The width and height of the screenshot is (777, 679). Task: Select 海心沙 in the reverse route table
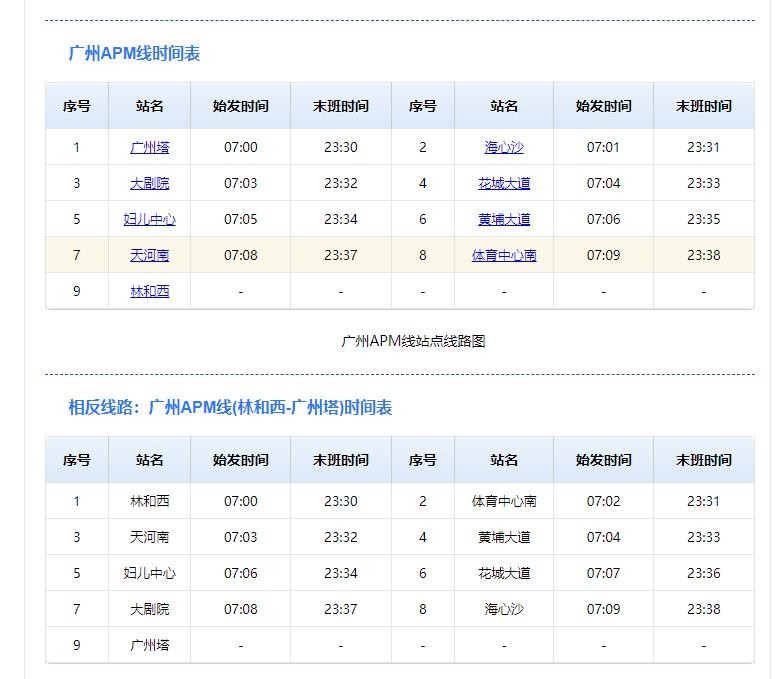click(x=504, y=609)
